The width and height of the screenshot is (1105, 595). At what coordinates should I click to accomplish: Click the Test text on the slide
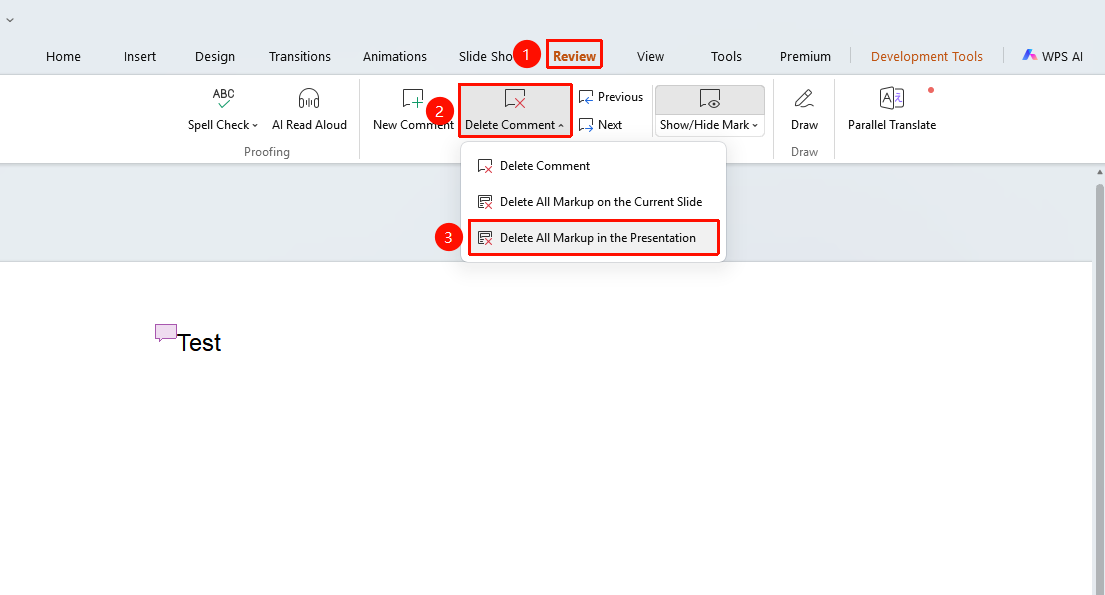click(199, 343)
